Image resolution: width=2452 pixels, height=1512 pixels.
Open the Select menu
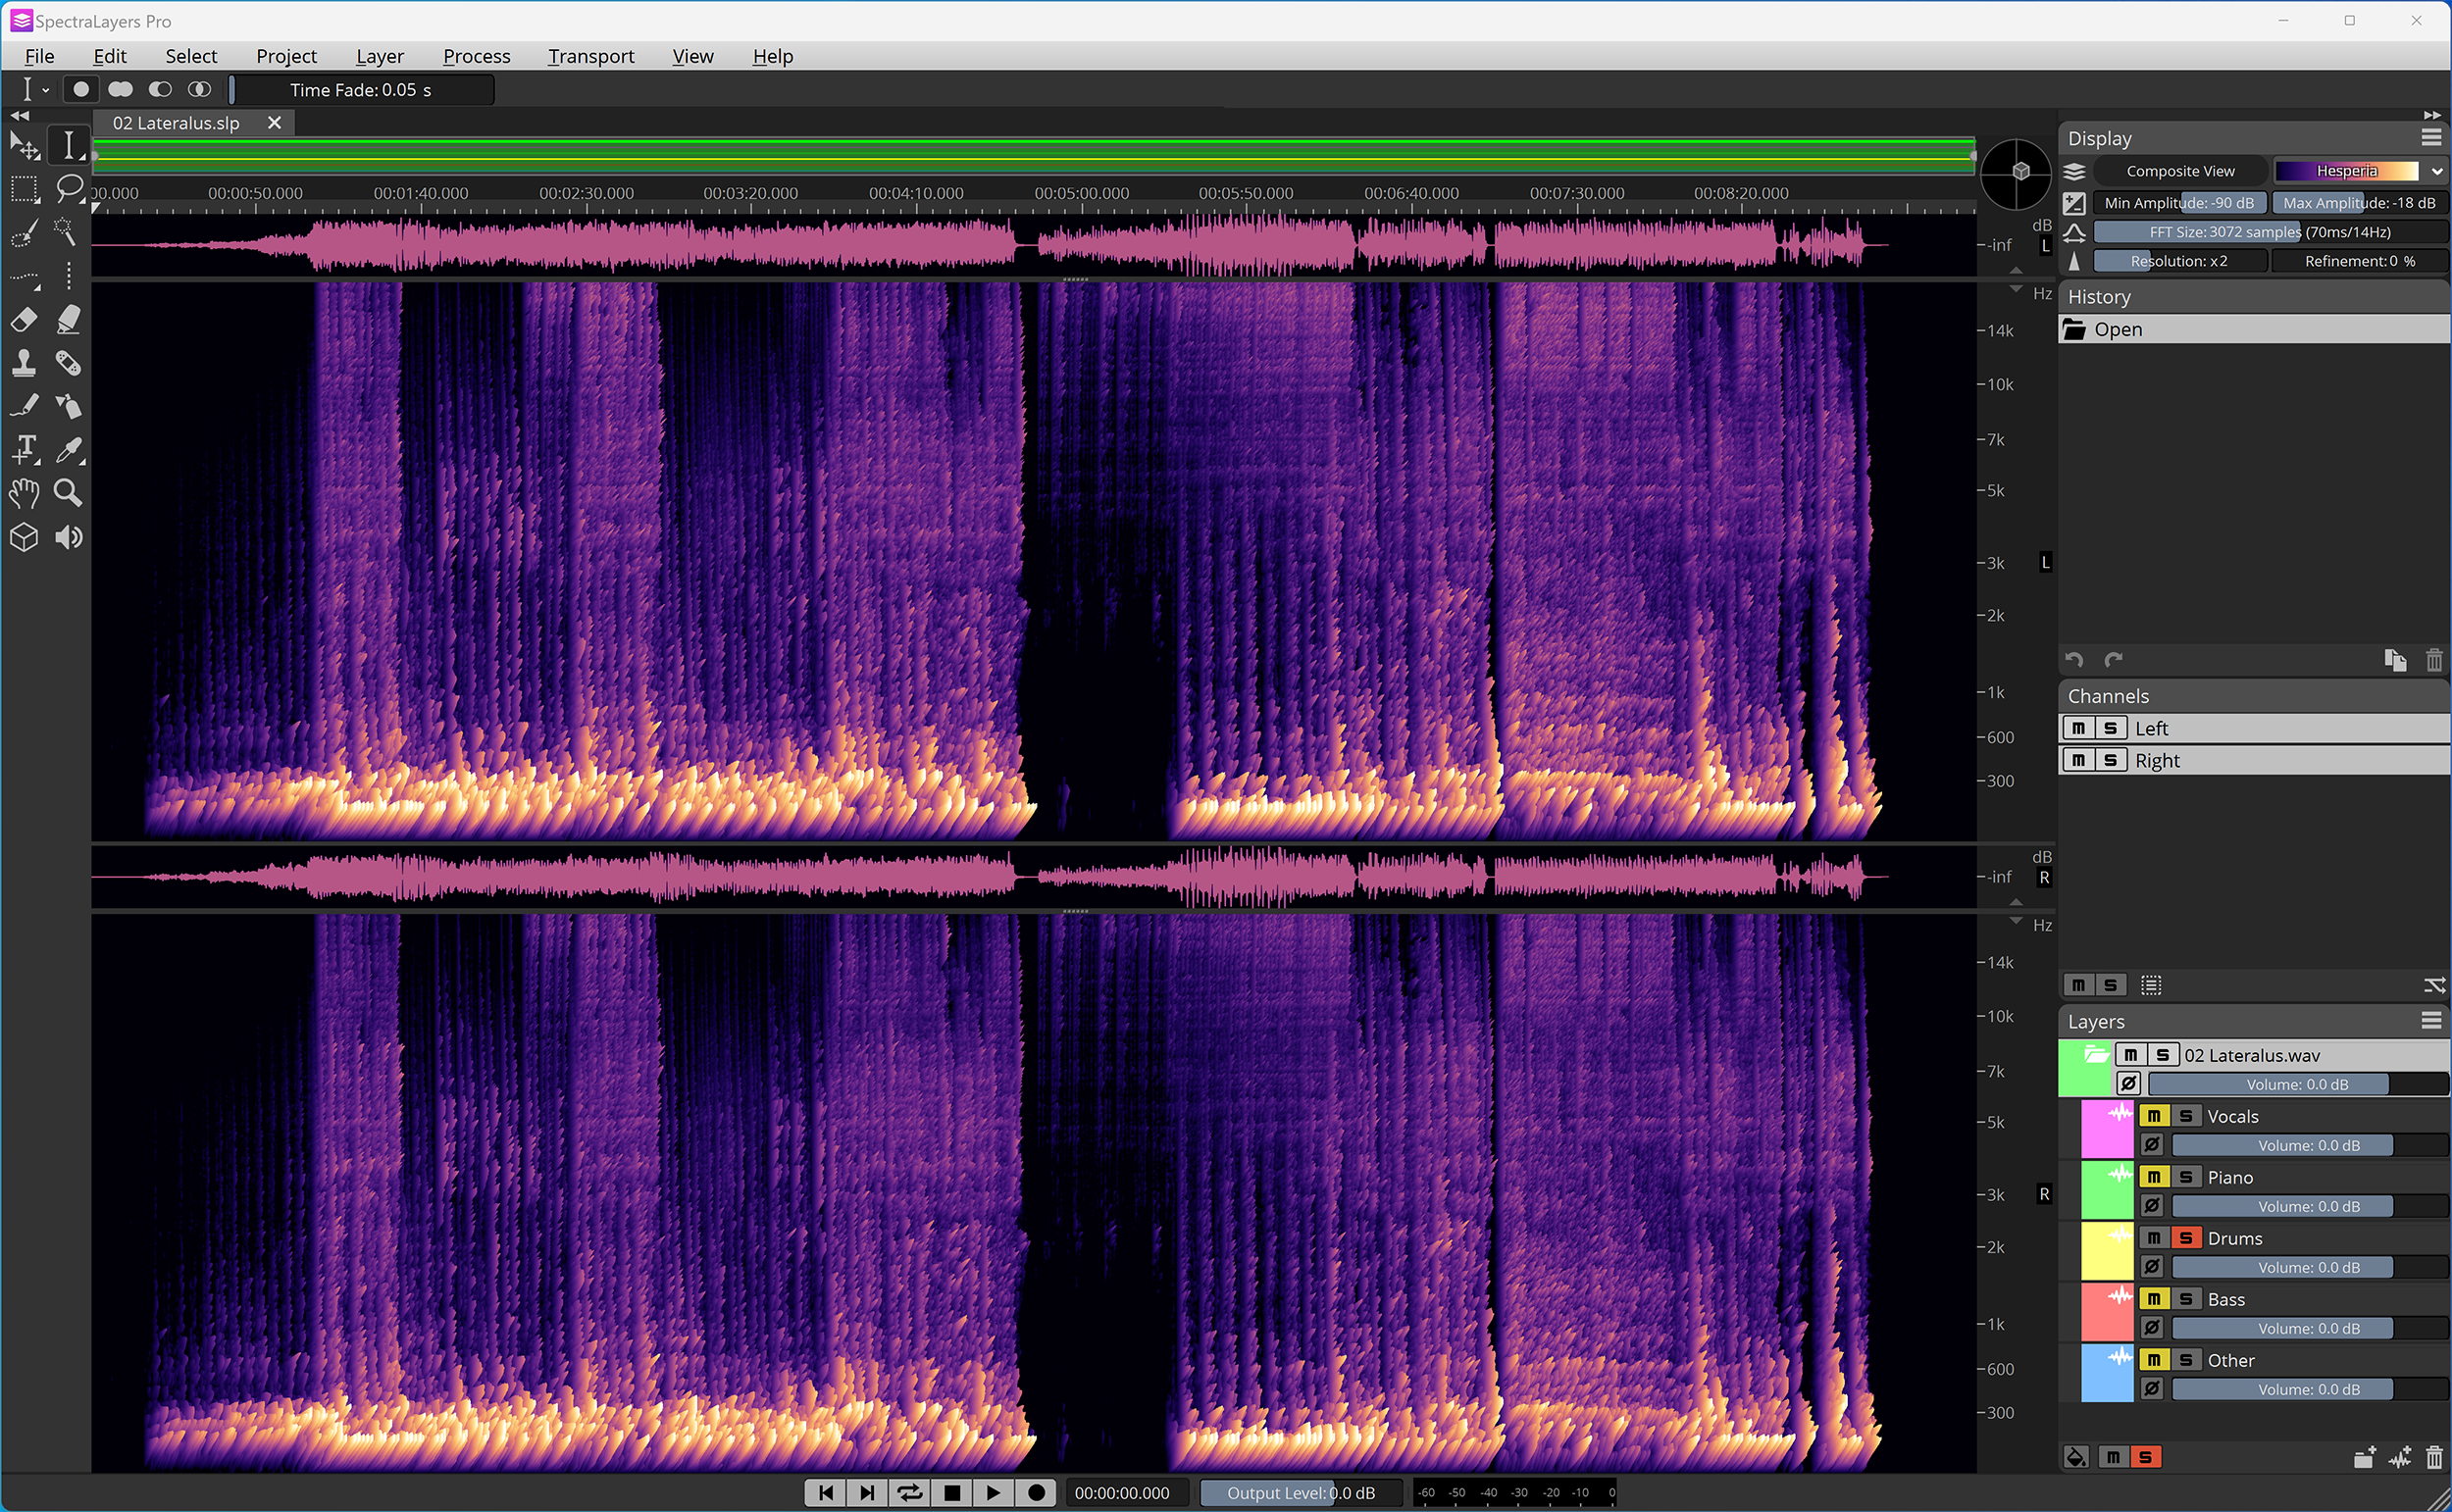pyautogui.click(x=191, y=56)
